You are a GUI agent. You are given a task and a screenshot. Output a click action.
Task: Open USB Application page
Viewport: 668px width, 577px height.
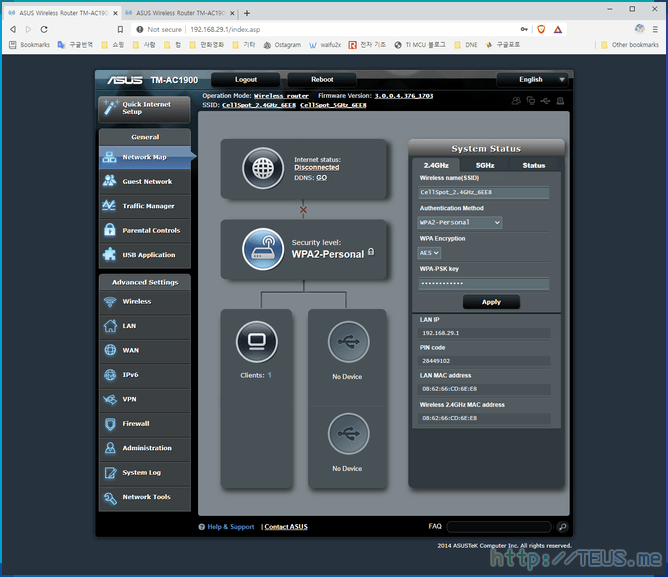coord(145,255)
